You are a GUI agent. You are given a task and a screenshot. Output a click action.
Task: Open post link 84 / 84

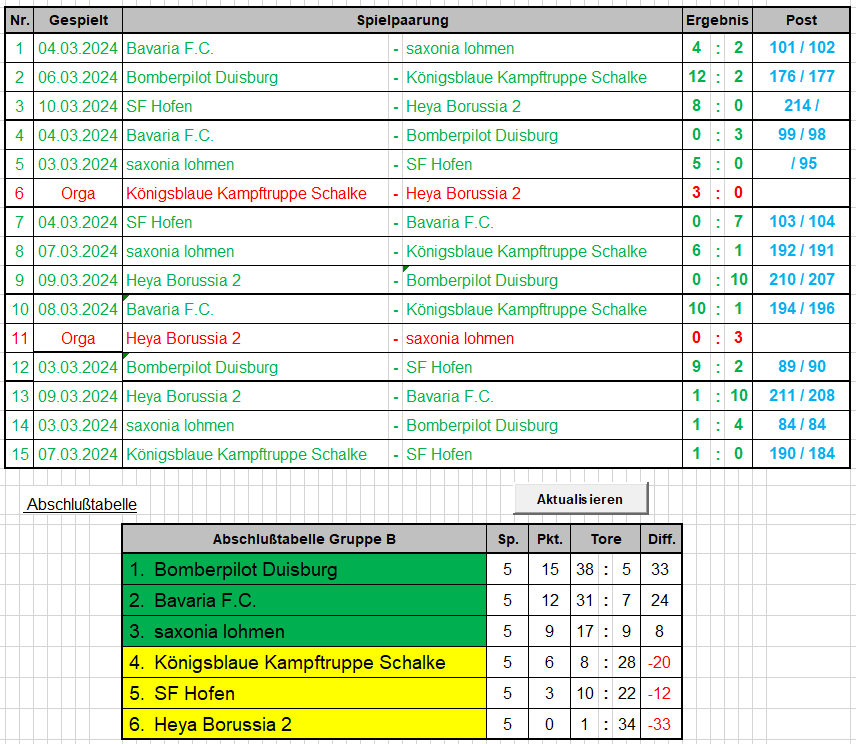[x=802, y=424]
